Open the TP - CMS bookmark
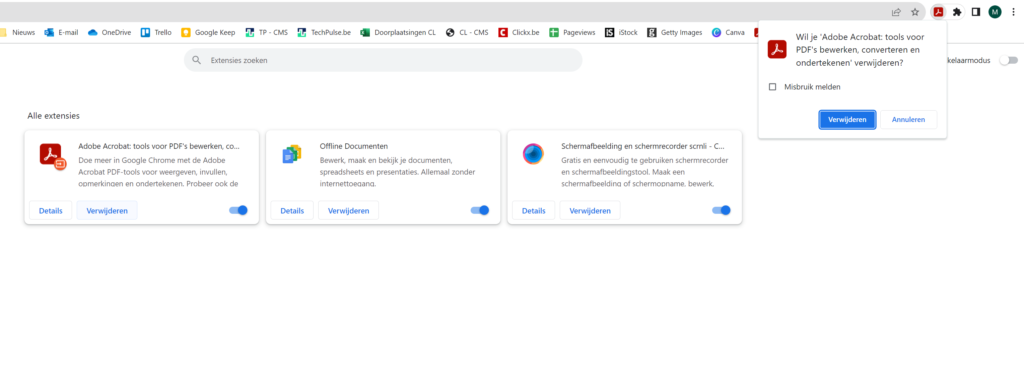1024x376 pixels. pos(266,32)
